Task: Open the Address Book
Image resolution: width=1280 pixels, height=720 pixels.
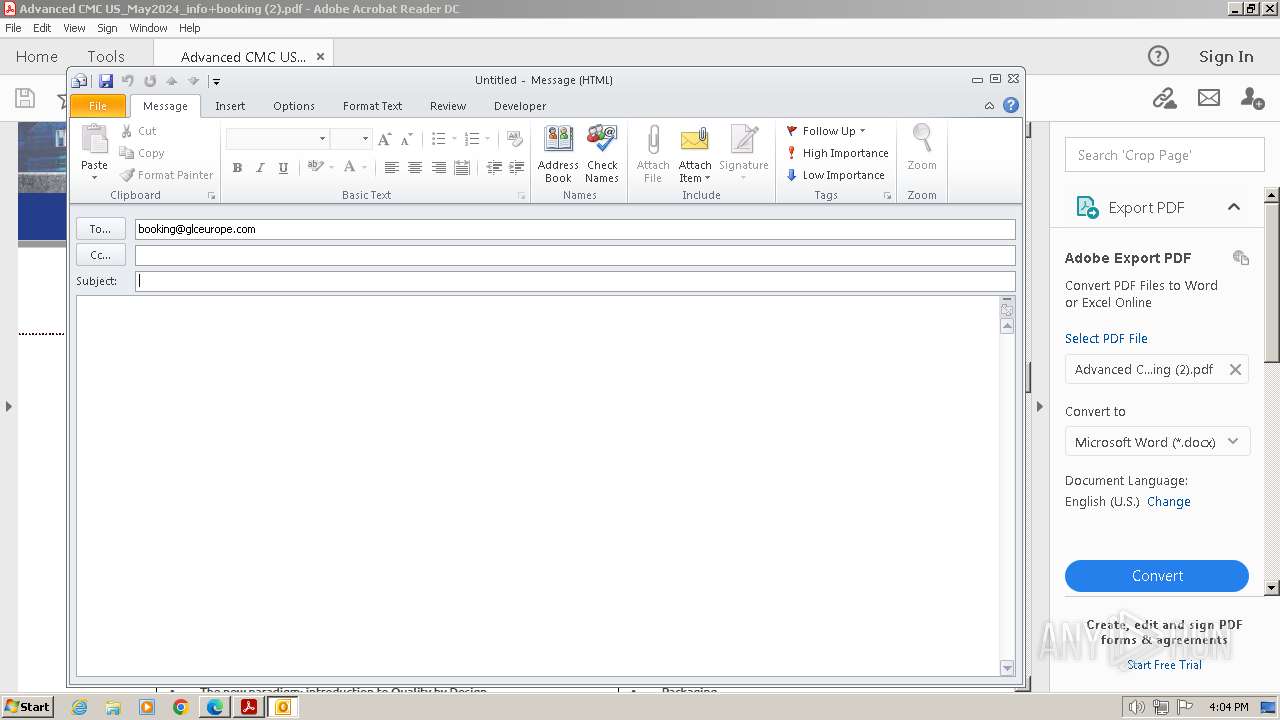Action: [x=558, y=154]
